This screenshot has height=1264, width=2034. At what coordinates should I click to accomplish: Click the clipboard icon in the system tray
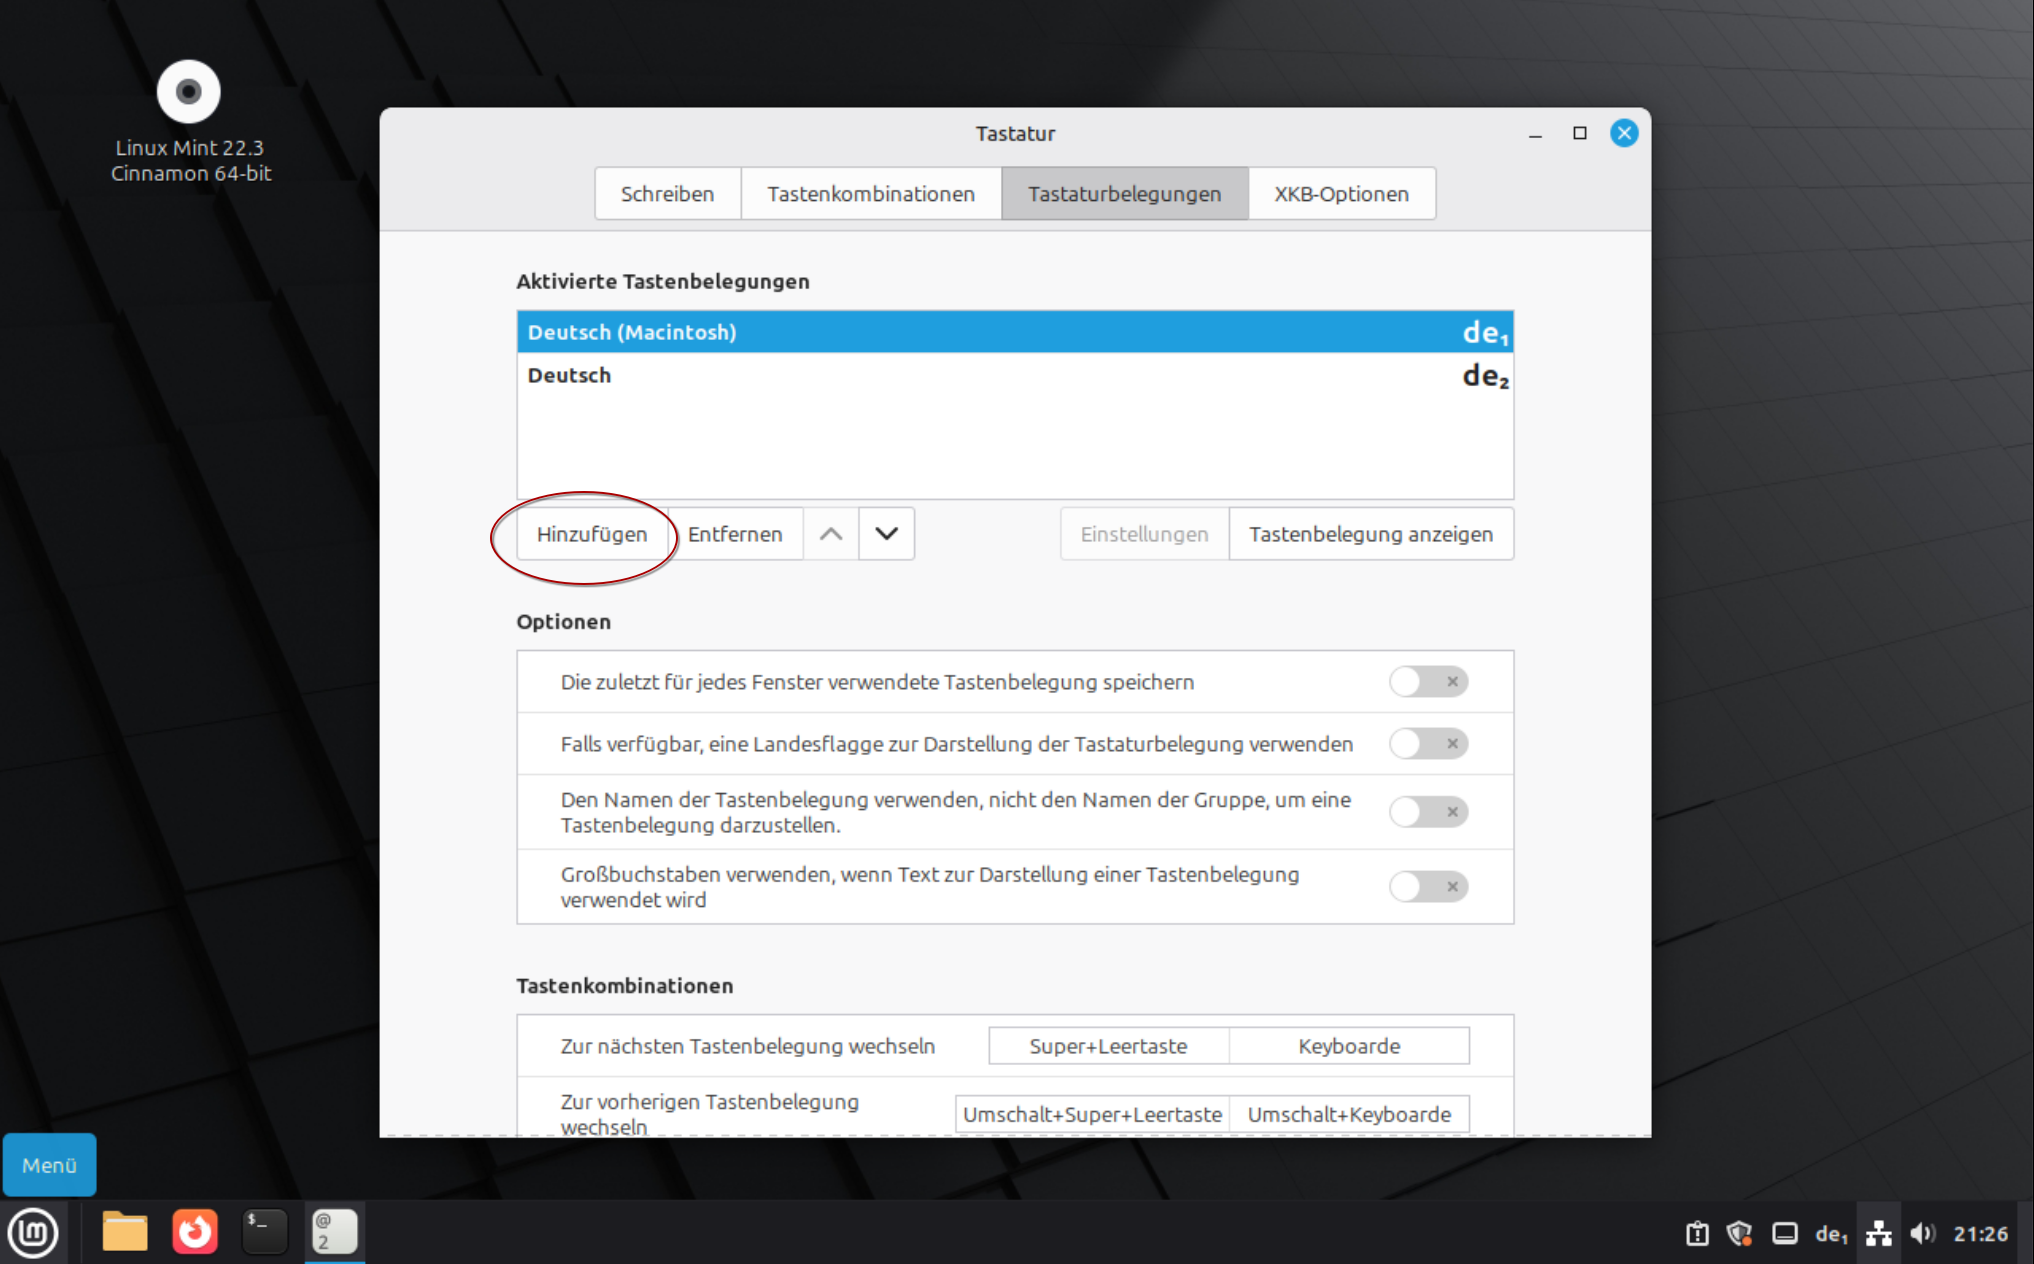pos(1697,1233)
